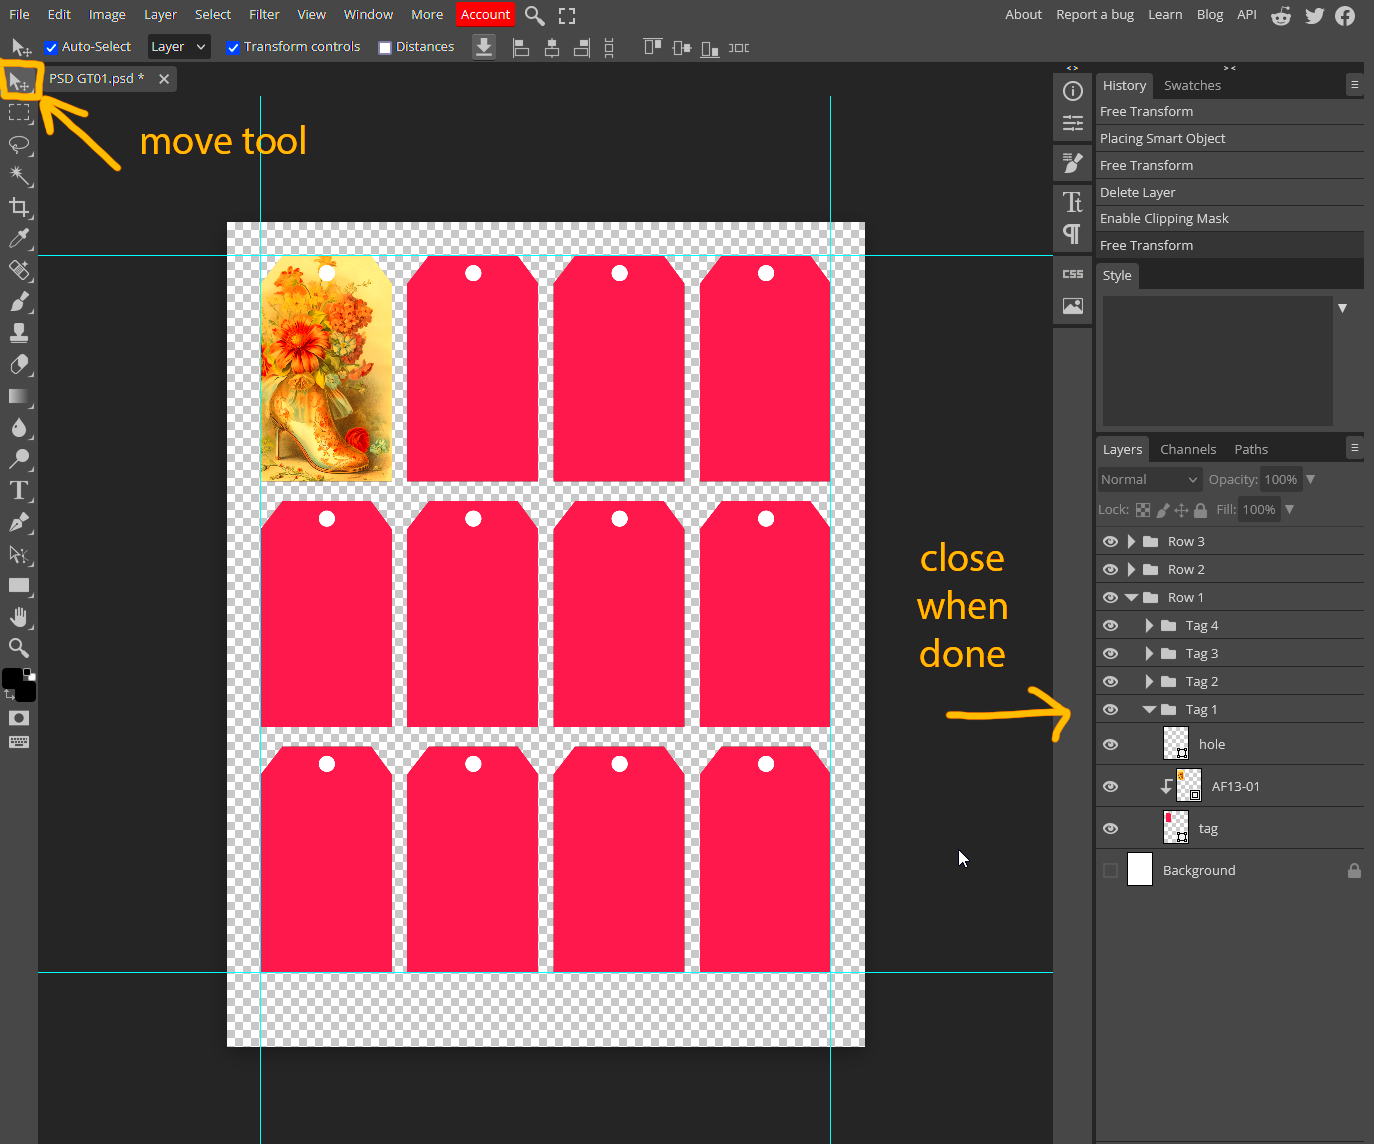Toggle the Transform controls checkbox

pos(233,48)
